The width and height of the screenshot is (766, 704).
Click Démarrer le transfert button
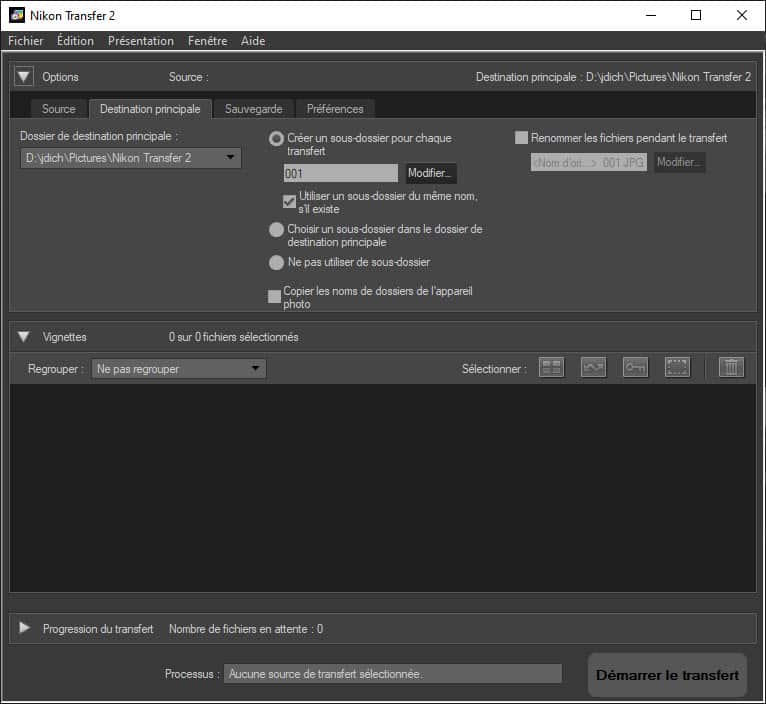click(667, 675)
